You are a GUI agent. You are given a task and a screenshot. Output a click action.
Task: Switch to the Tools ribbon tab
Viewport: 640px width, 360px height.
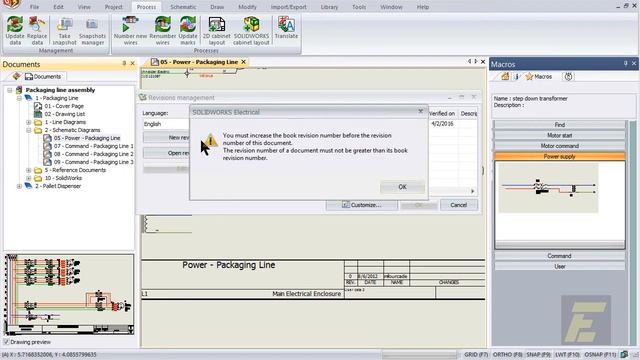click(x=359, y=7)
